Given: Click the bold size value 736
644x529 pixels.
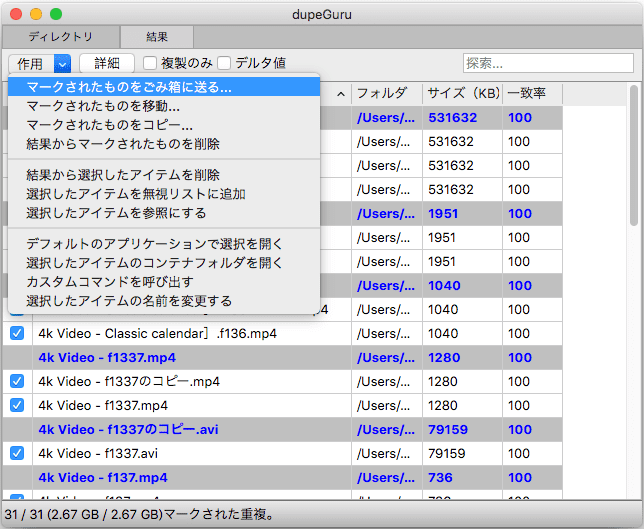Looking at the screenshot, I should [x=440, y=477].
